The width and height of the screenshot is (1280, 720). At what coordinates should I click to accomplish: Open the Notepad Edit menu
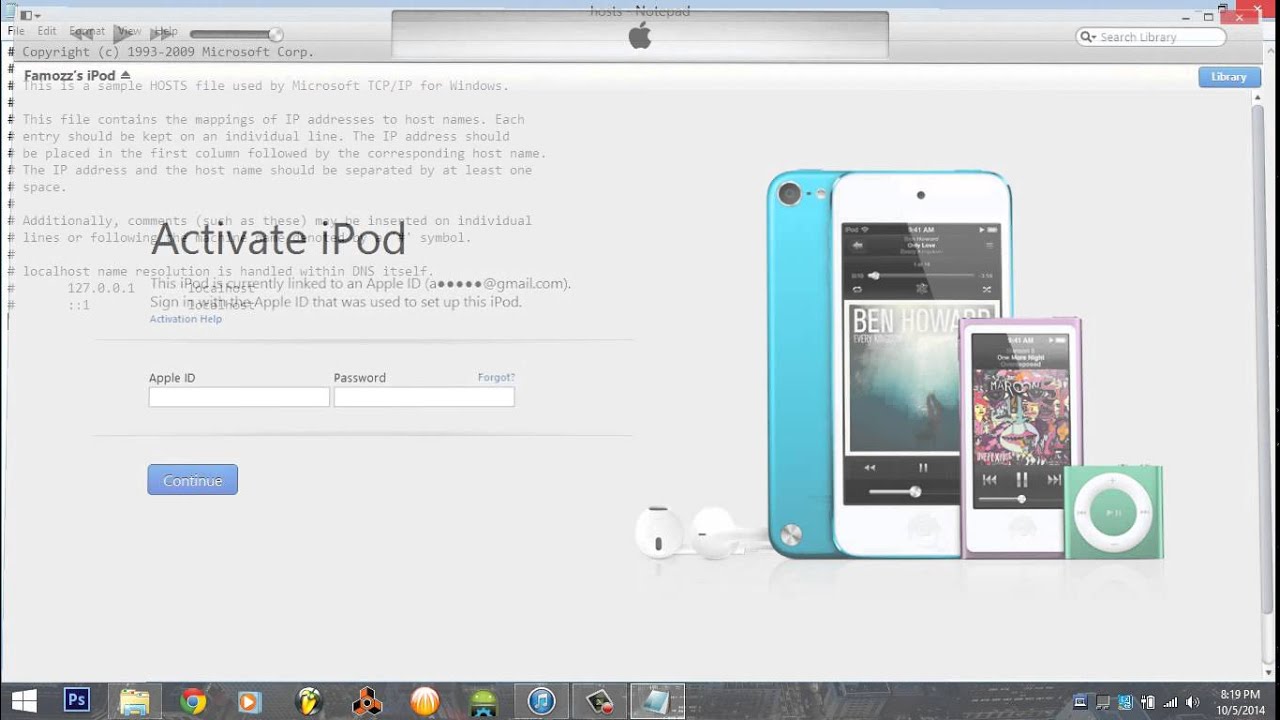click(47, 31)
